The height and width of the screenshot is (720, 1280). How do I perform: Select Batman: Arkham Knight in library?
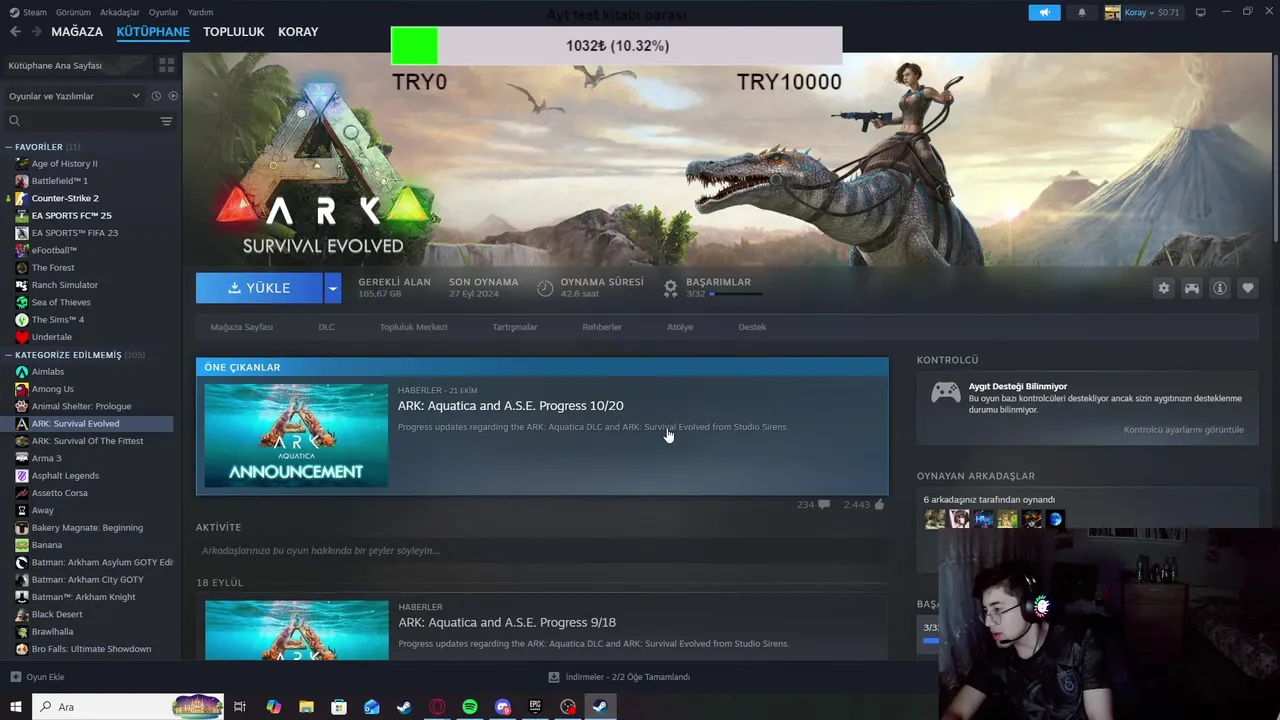(83, 597)
